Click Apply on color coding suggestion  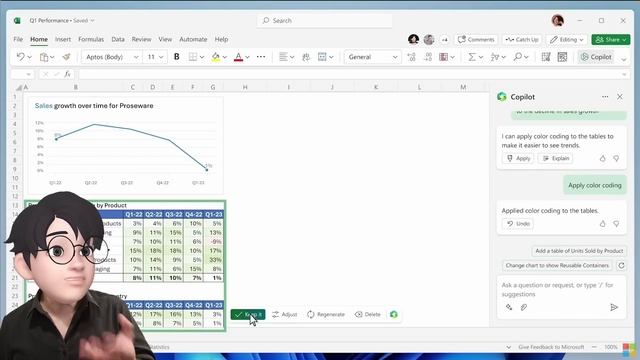coord(518,158)
